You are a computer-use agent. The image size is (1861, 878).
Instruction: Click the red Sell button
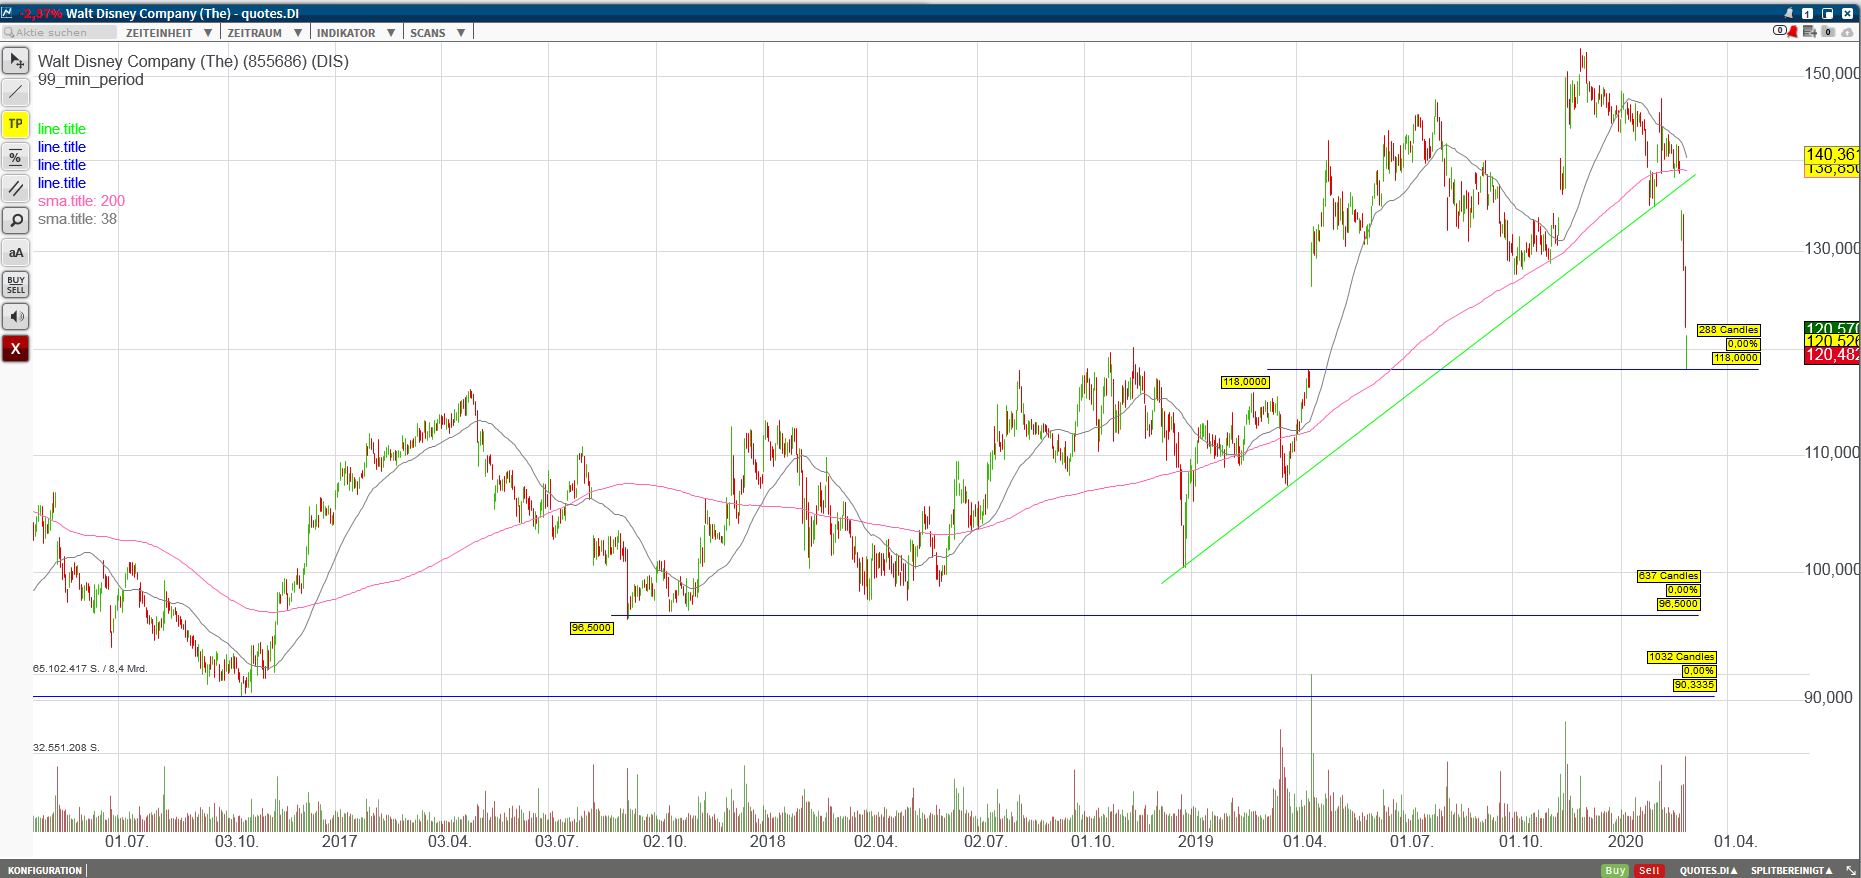pyautogui.click(x=1649, y=870)
